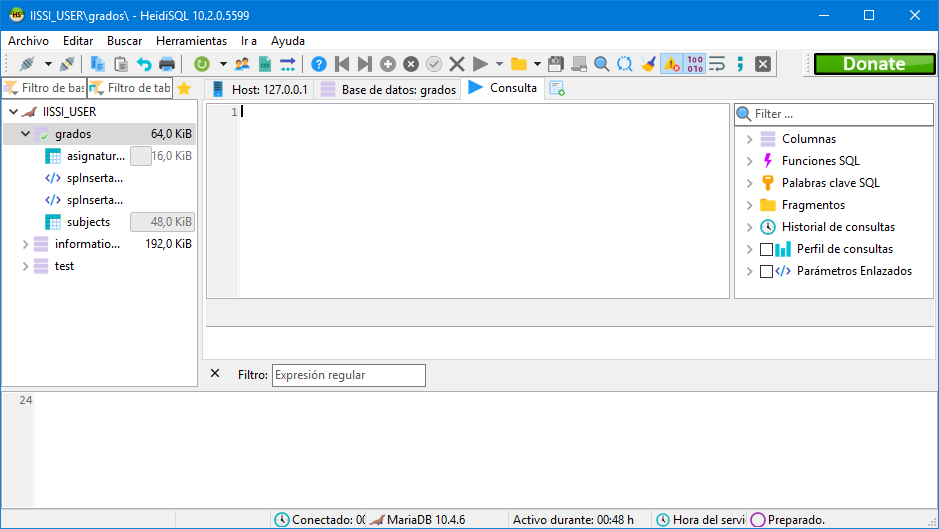Click the blue replace text icon

(625, 64)
